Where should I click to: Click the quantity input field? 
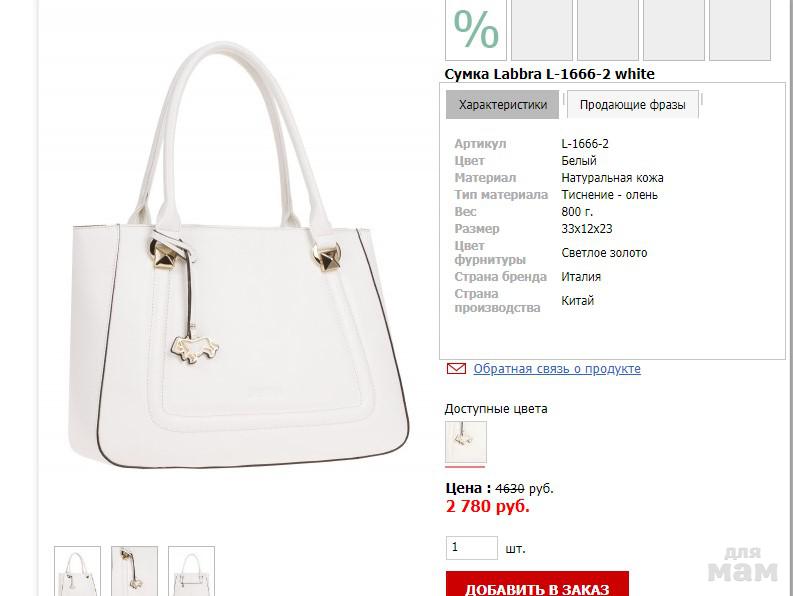(471, 548)
